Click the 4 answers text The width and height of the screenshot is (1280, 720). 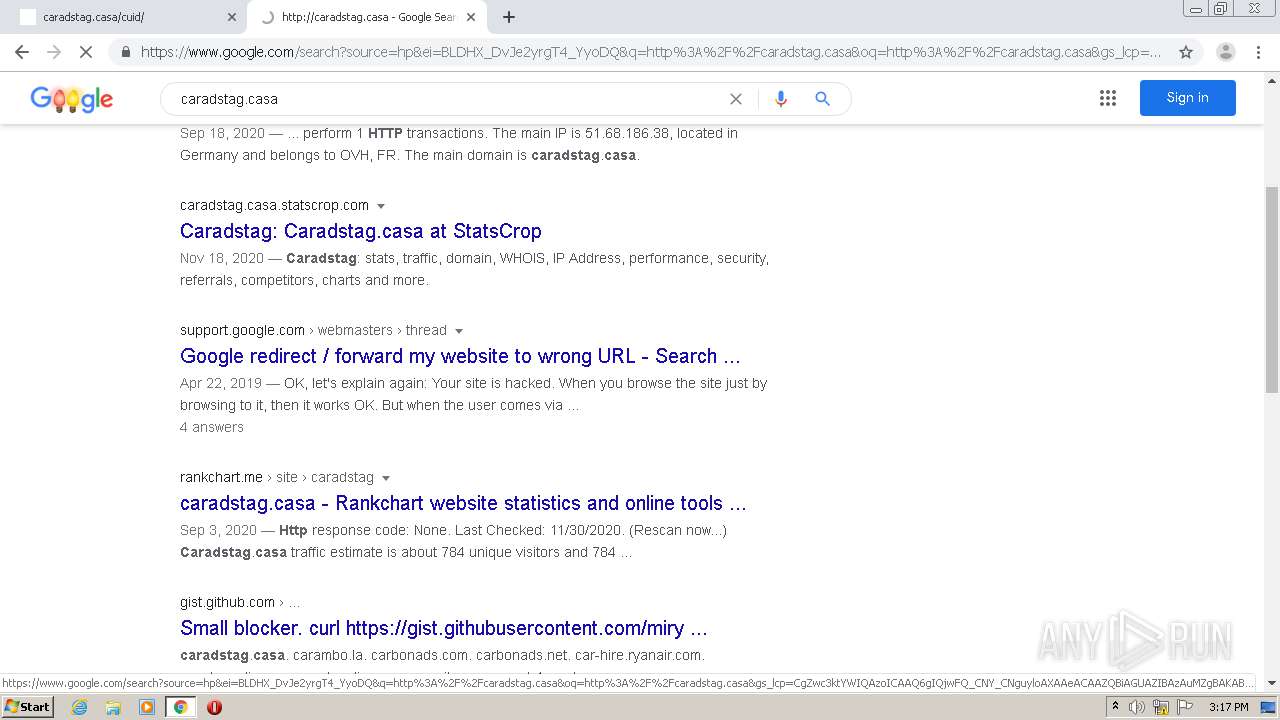[x=212, y=427]
